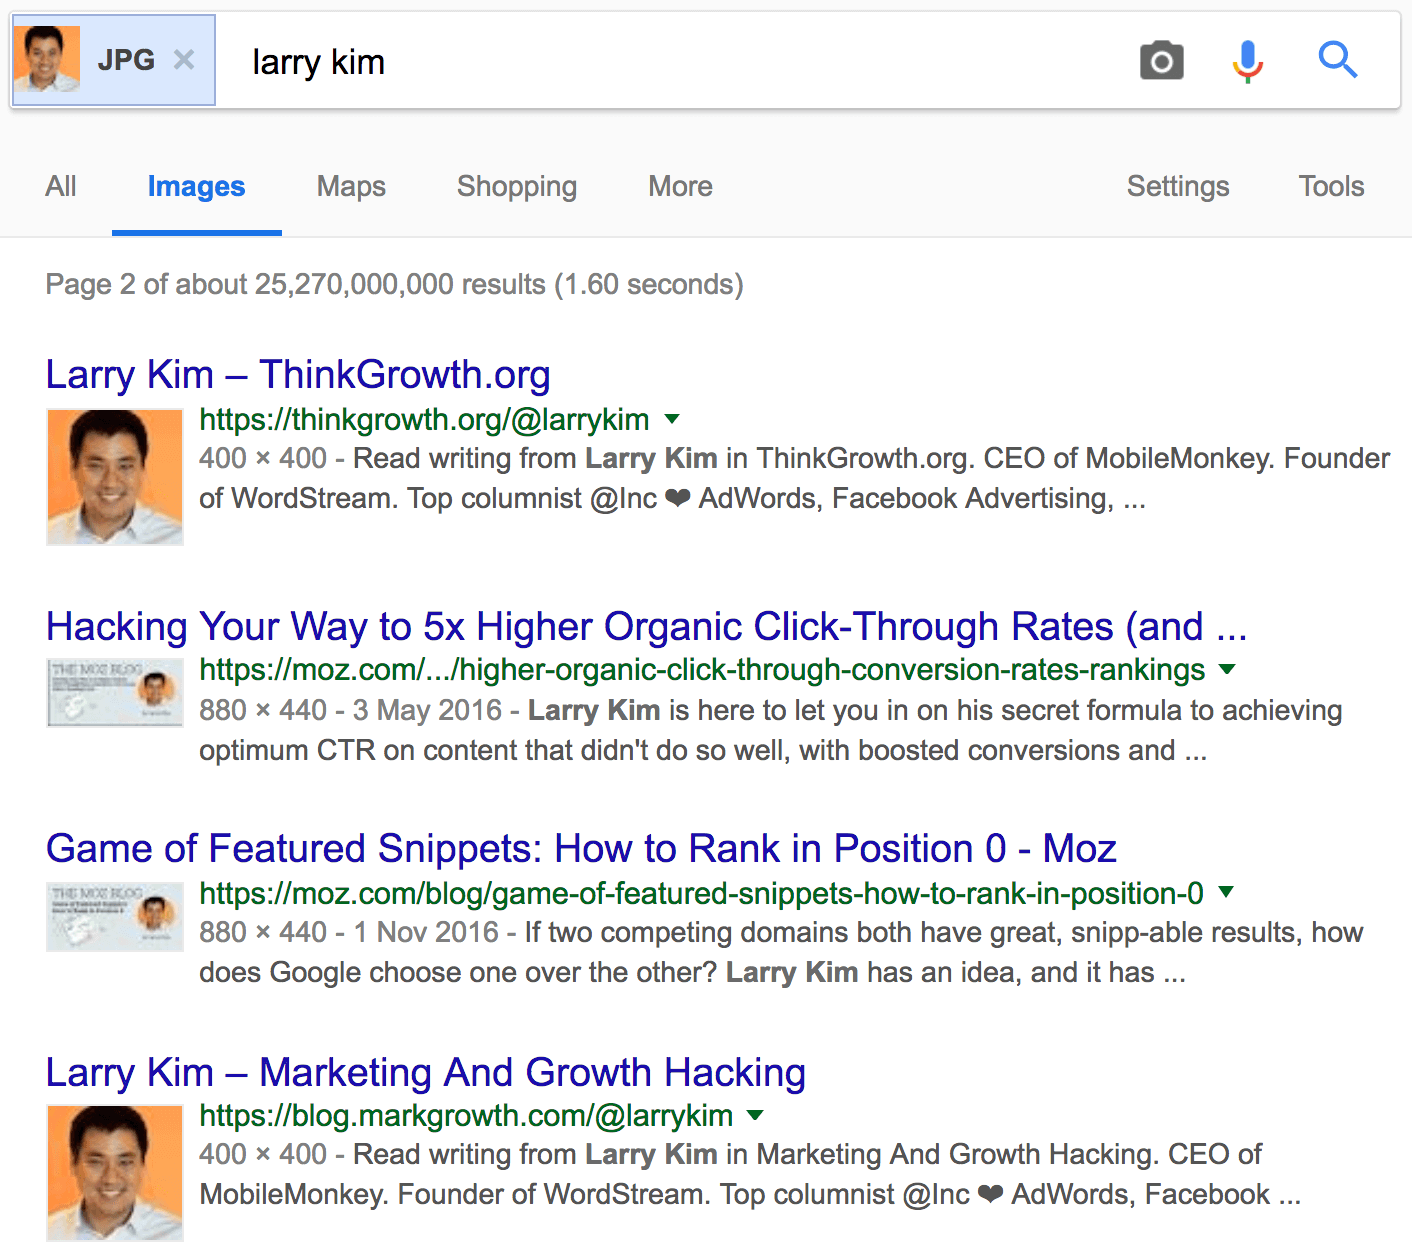The image size is (1412, 1260).
Task: Open the Tools option
Action: tap(1331, 186)
